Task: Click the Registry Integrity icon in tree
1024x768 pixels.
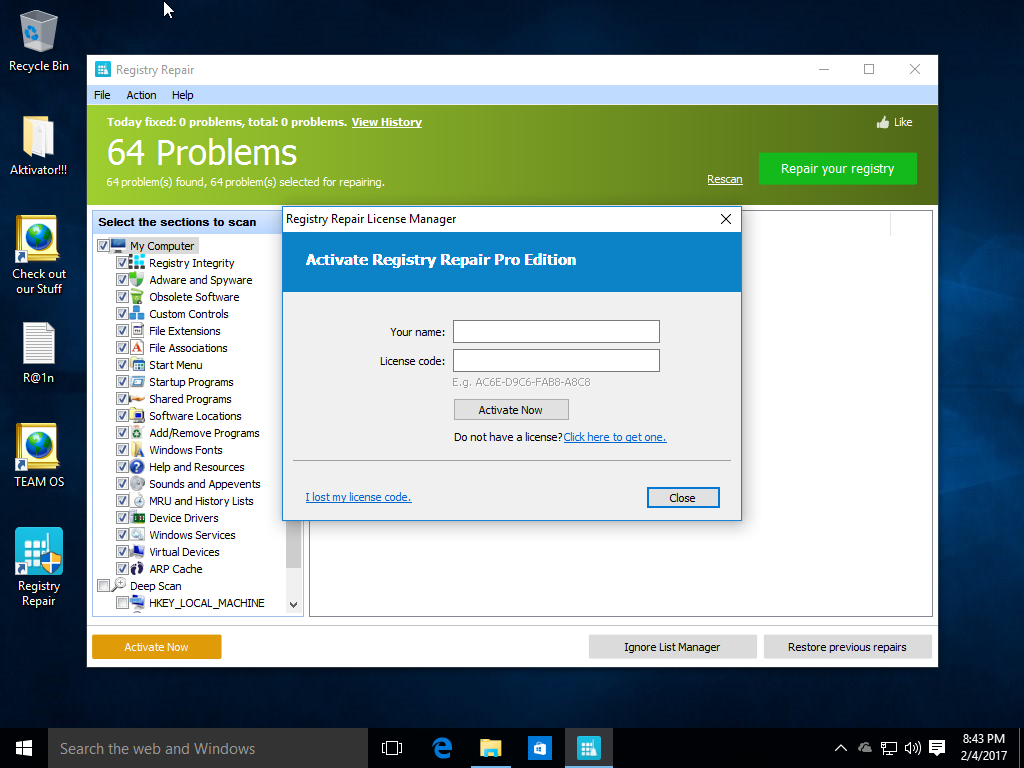Action: pyautogui.click(x=137, y=263)
